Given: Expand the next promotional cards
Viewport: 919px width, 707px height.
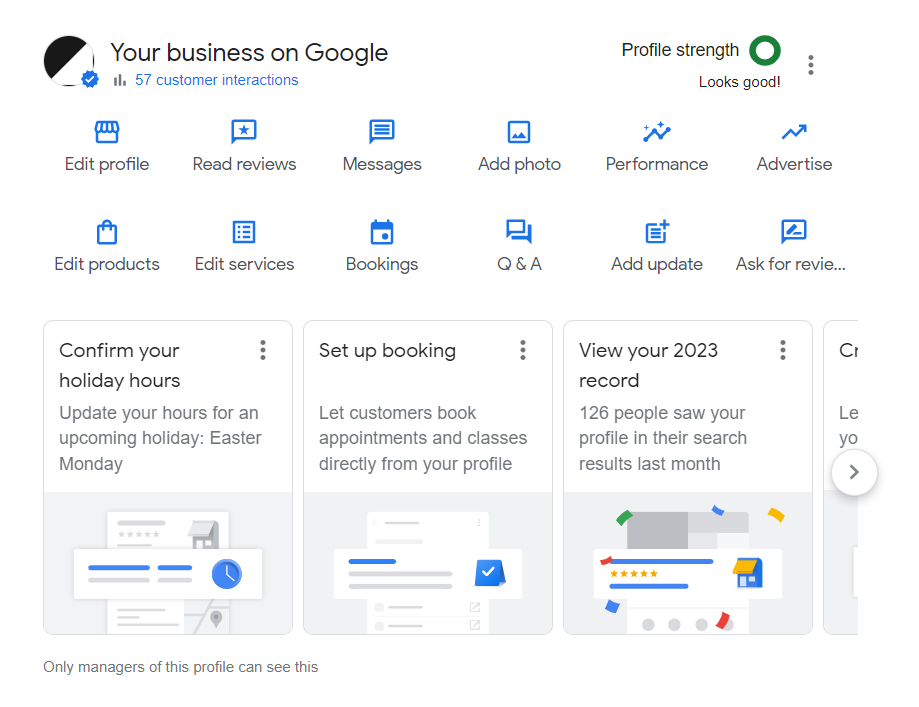Looking at the screenshot, I should pyautogui.click(x=854, y=472).
